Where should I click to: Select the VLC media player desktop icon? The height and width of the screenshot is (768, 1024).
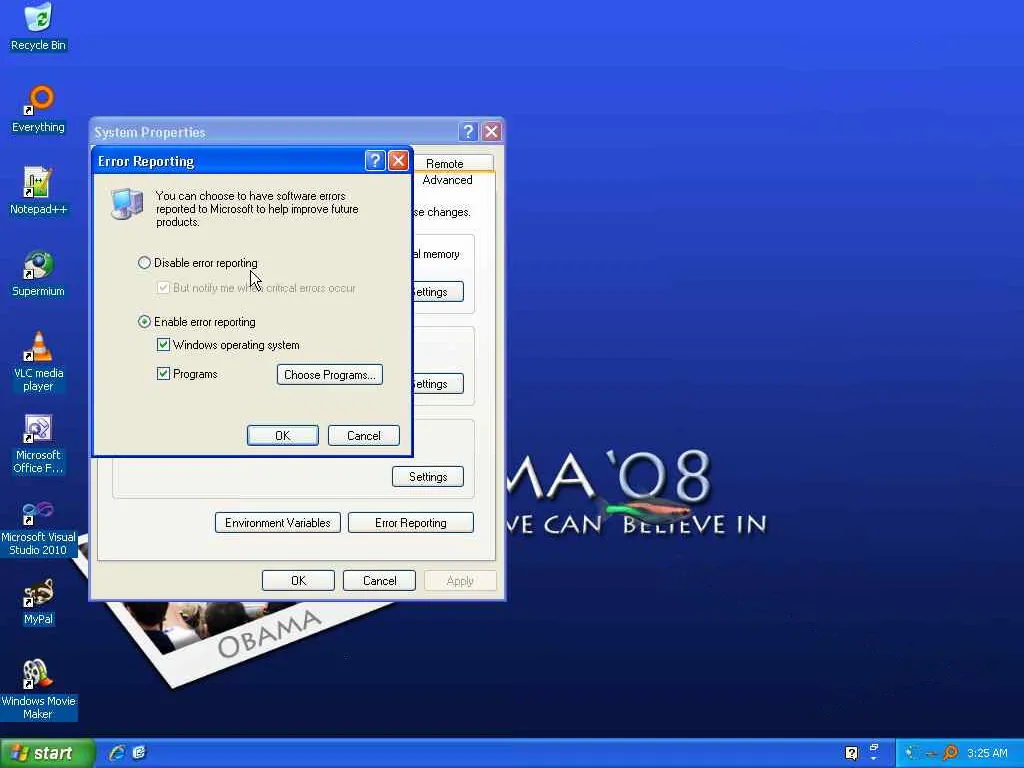tap(38, 362)
